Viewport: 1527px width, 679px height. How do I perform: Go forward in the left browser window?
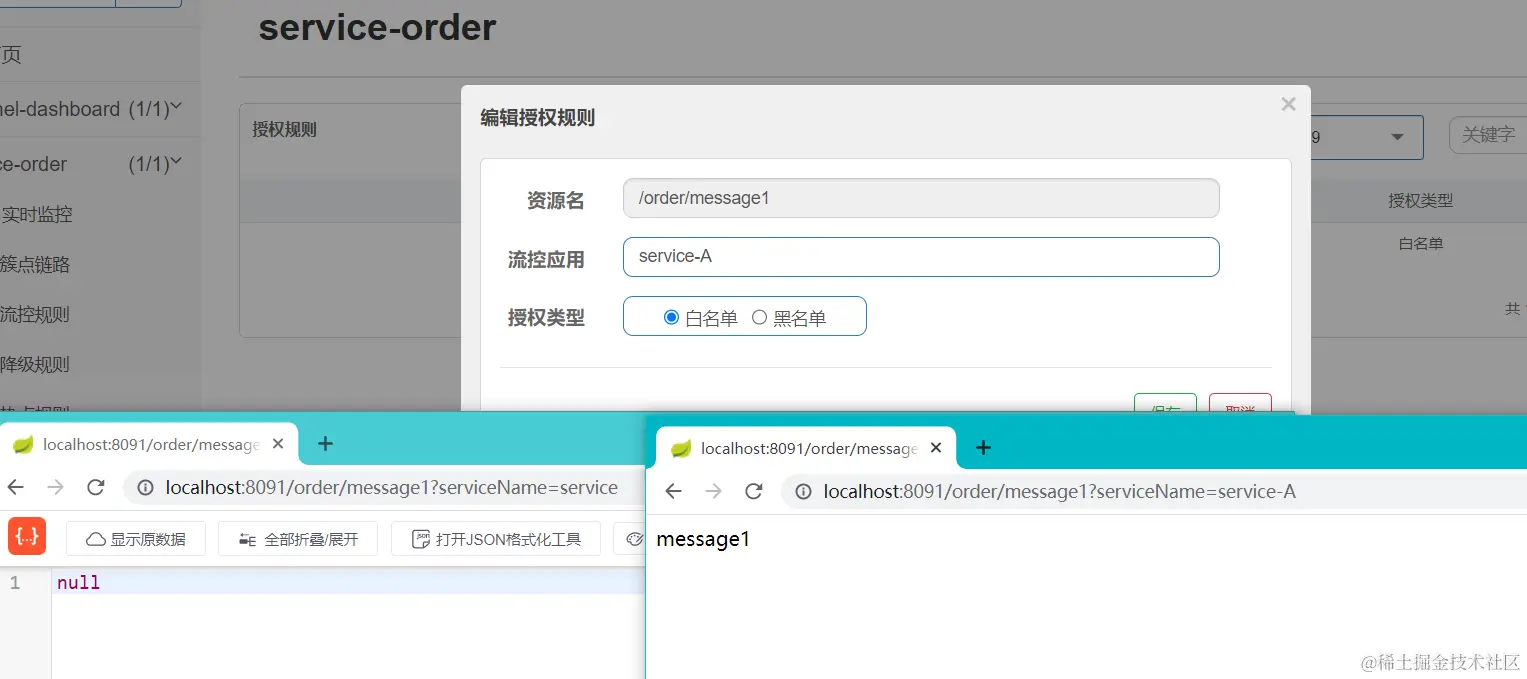(55, 487)
